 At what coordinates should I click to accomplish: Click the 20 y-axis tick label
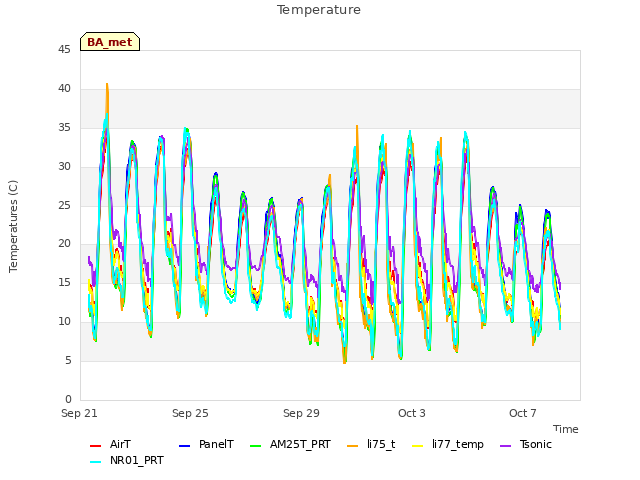[x=64, y=244]
